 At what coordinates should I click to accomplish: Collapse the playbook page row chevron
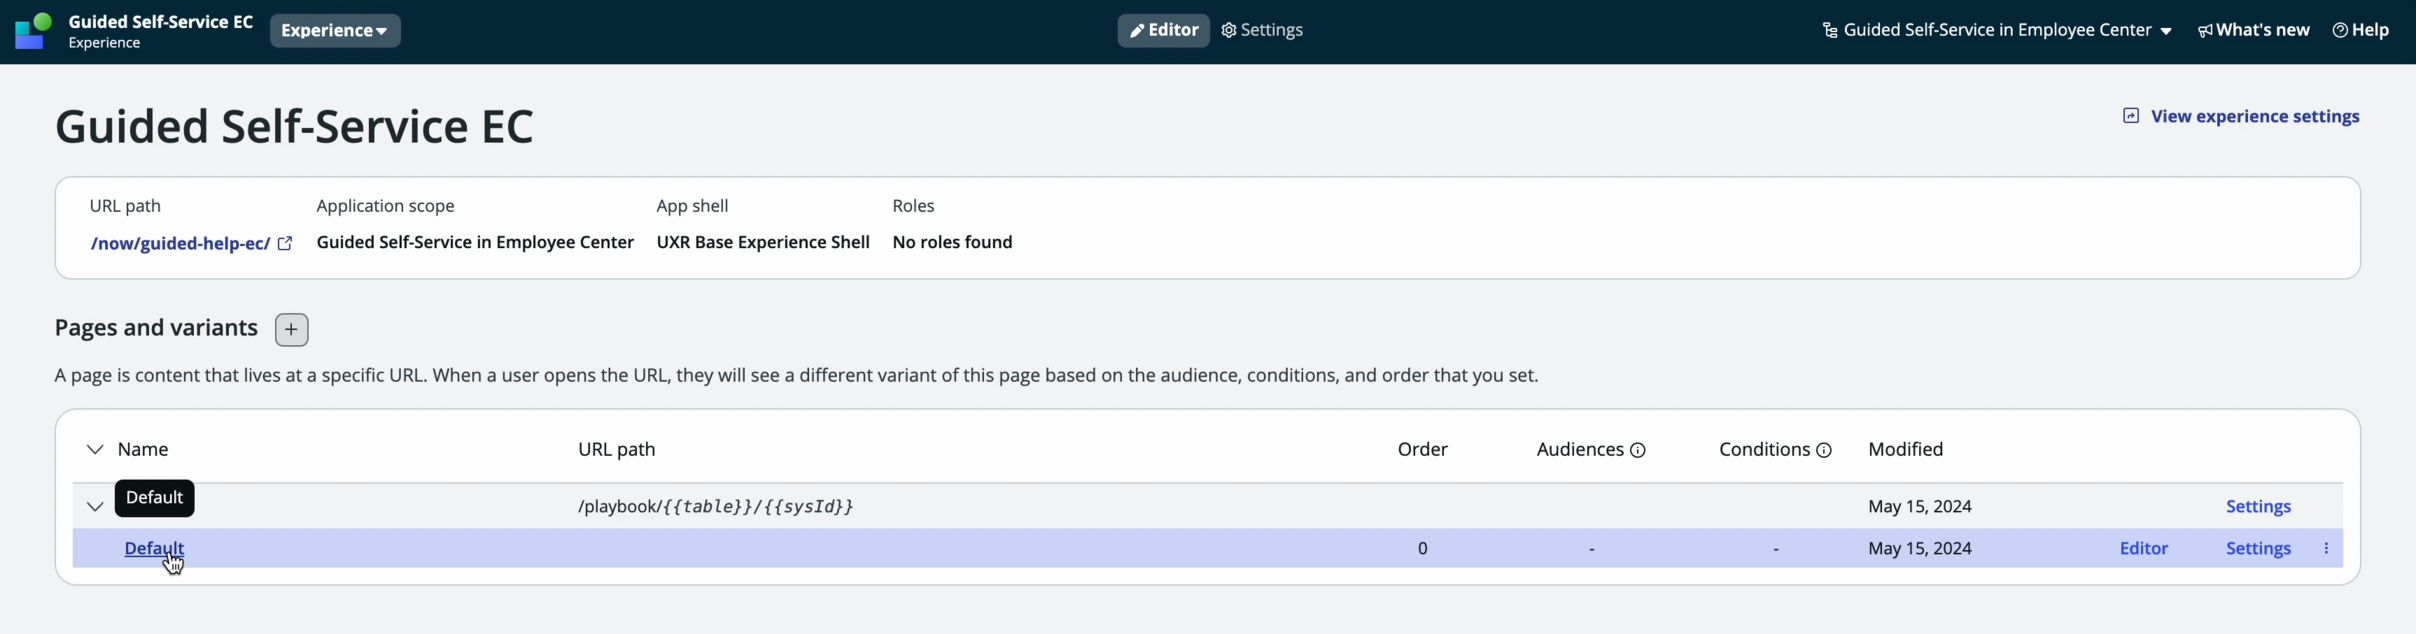pyautogui.click(x=95, y=507)
